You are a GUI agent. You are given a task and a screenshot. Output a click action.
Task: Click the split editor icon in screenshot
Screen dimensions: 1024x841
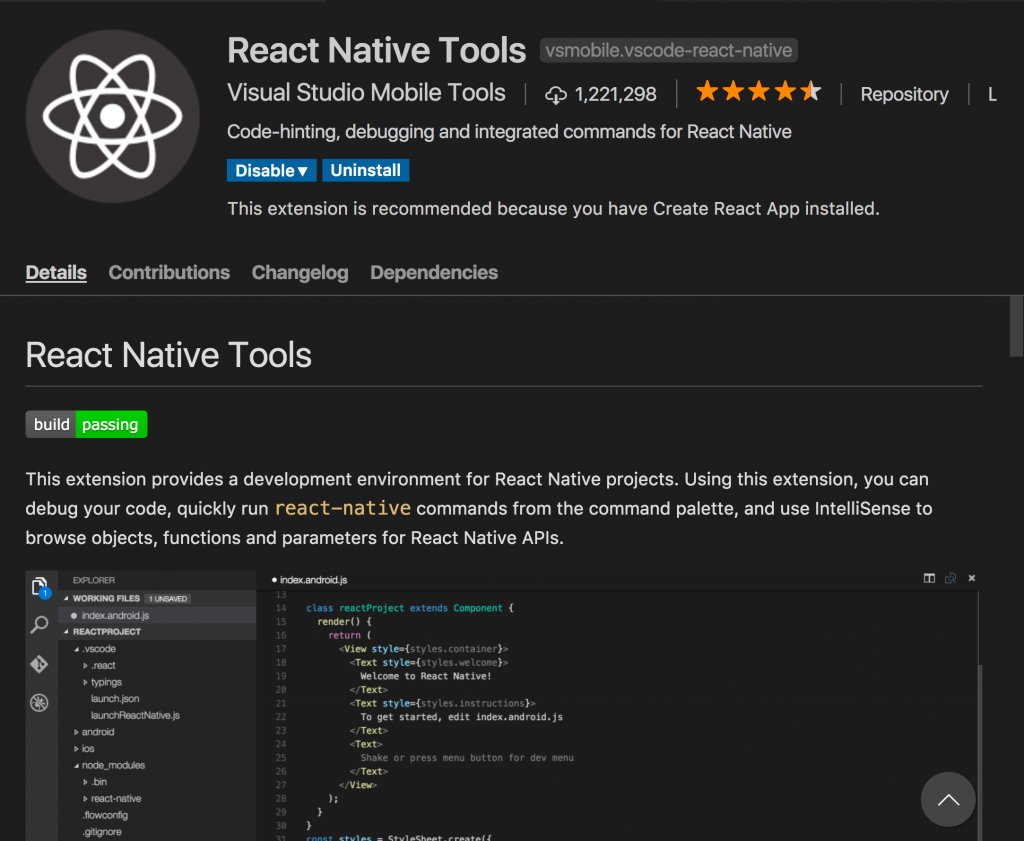click(x=929, y=579)
